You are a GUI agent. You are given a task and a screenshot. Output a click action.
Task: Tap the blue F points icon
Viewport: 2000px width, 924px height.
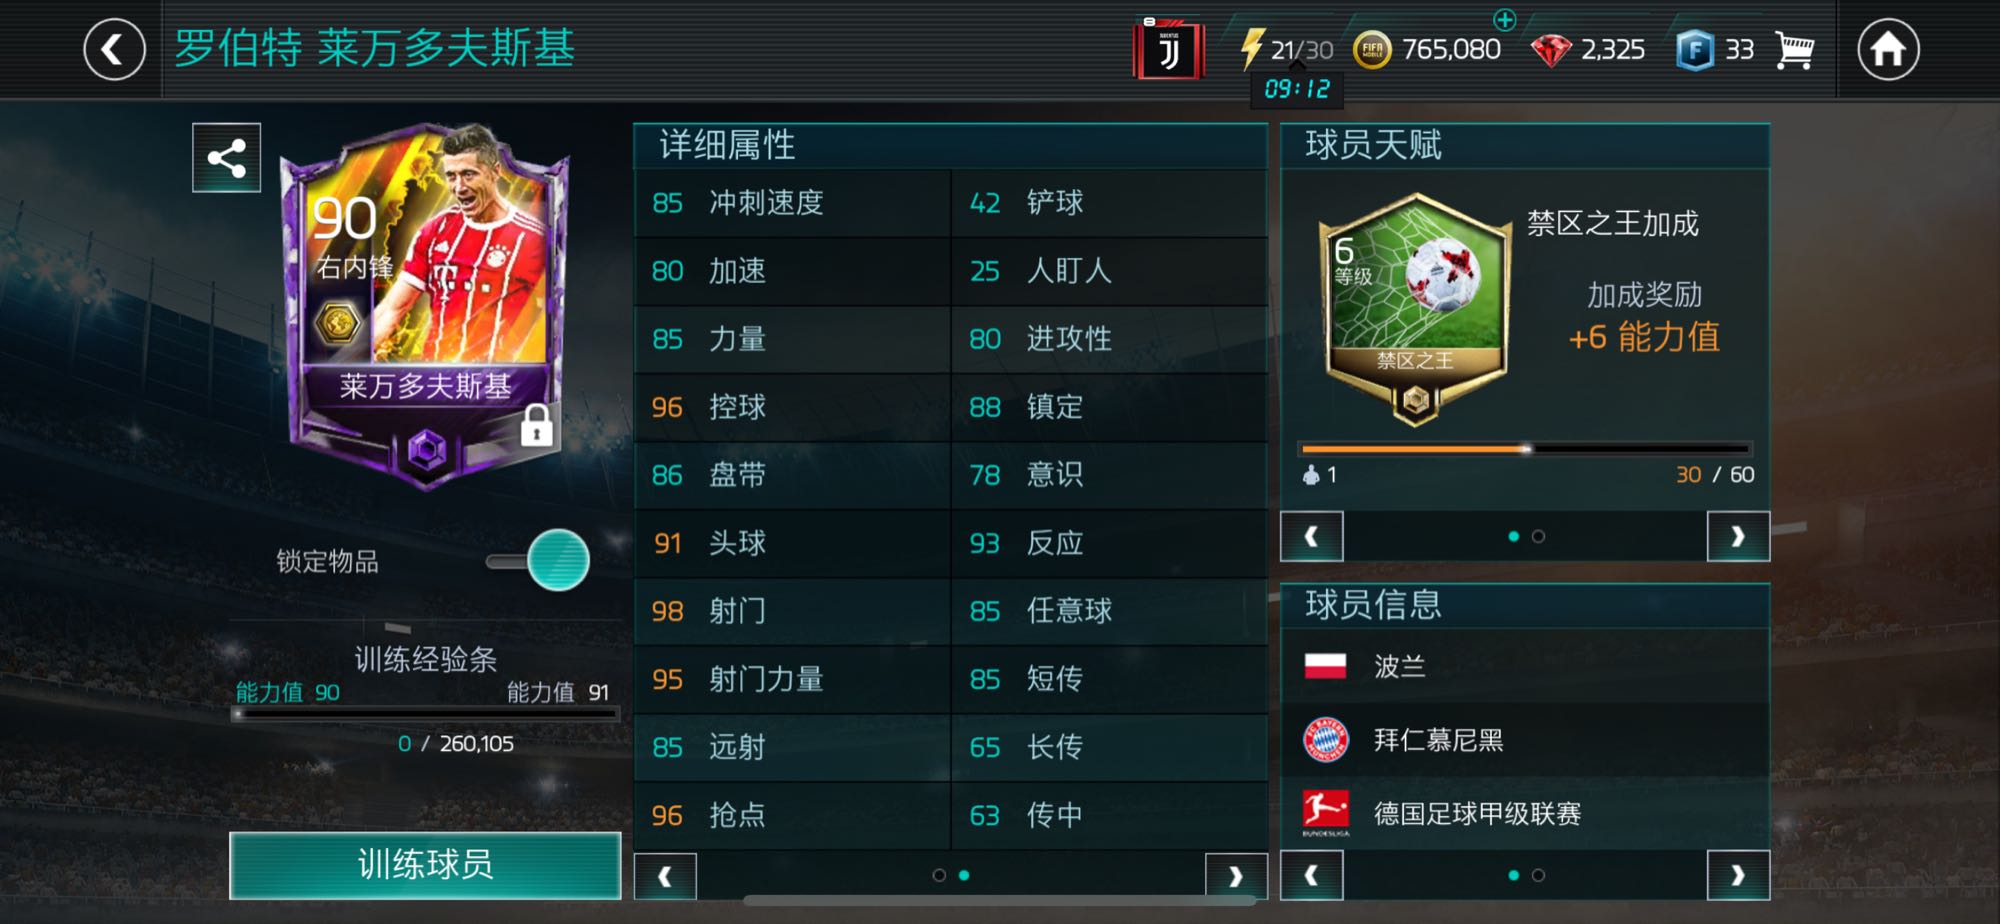[1695, 50]
